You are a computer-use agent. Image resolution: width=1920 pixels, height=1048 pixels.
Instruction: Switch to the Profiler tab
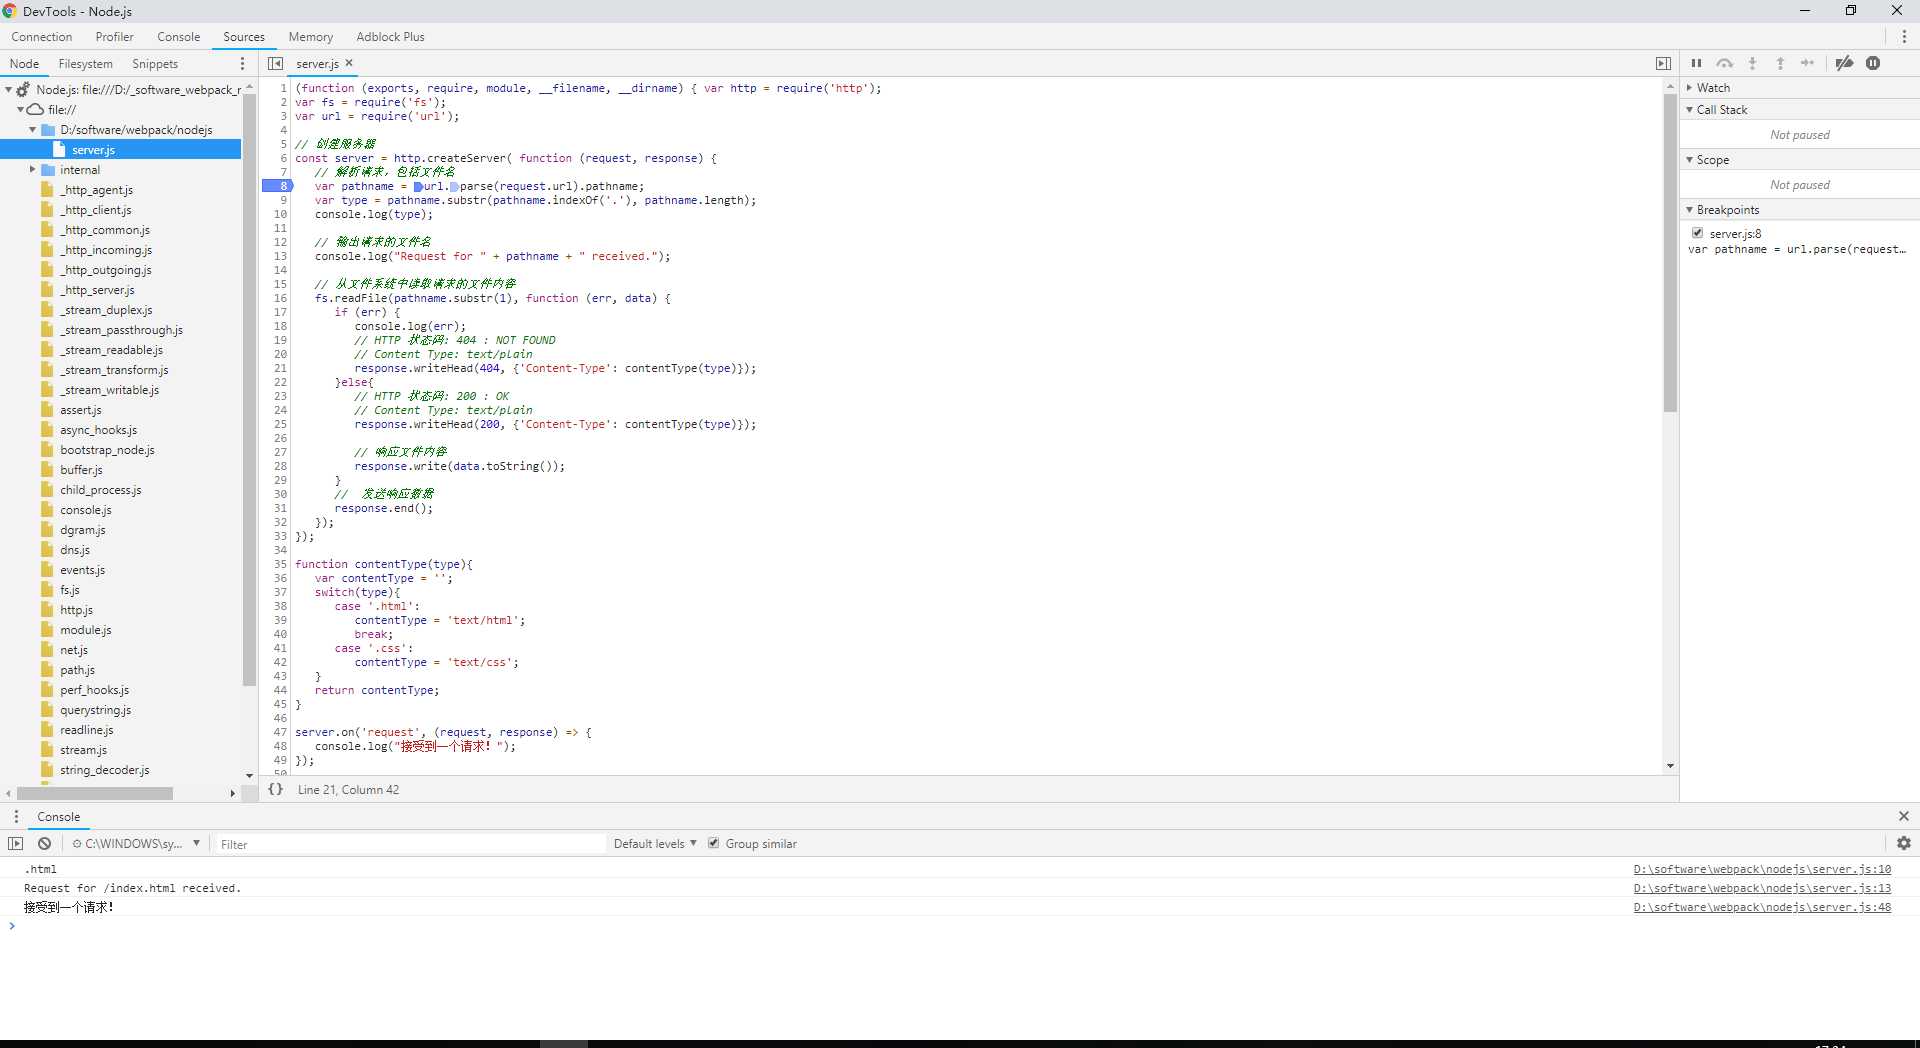click(x=114, y=36)
